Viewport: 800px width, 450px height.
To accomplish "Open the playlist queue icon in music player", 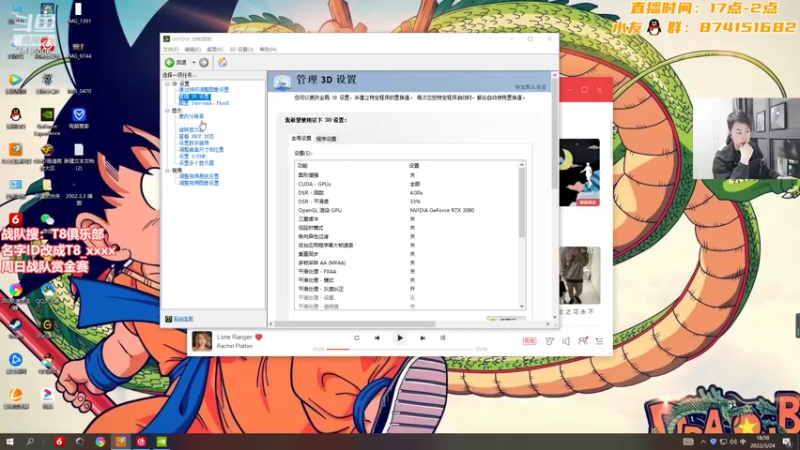I will point(599,341).
